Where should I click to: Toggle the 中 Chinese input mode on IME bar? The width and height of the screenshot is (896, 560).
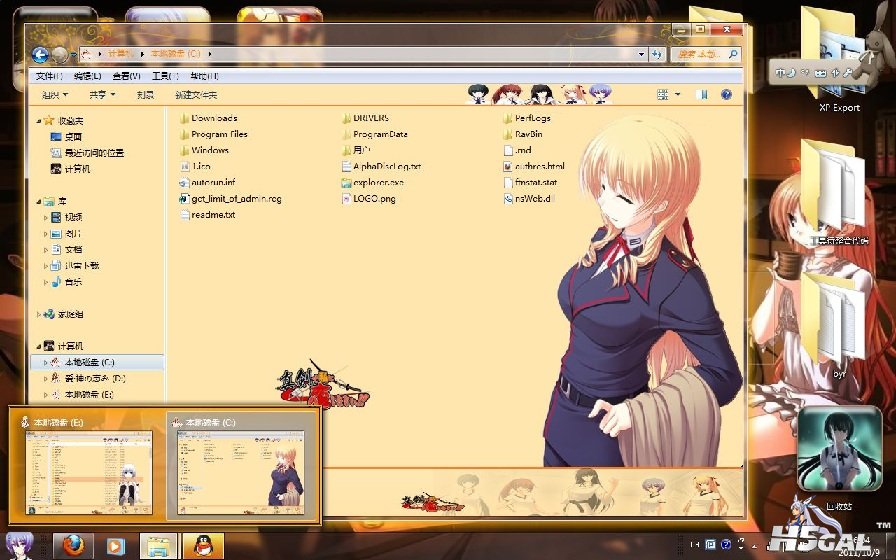(779, 73)
